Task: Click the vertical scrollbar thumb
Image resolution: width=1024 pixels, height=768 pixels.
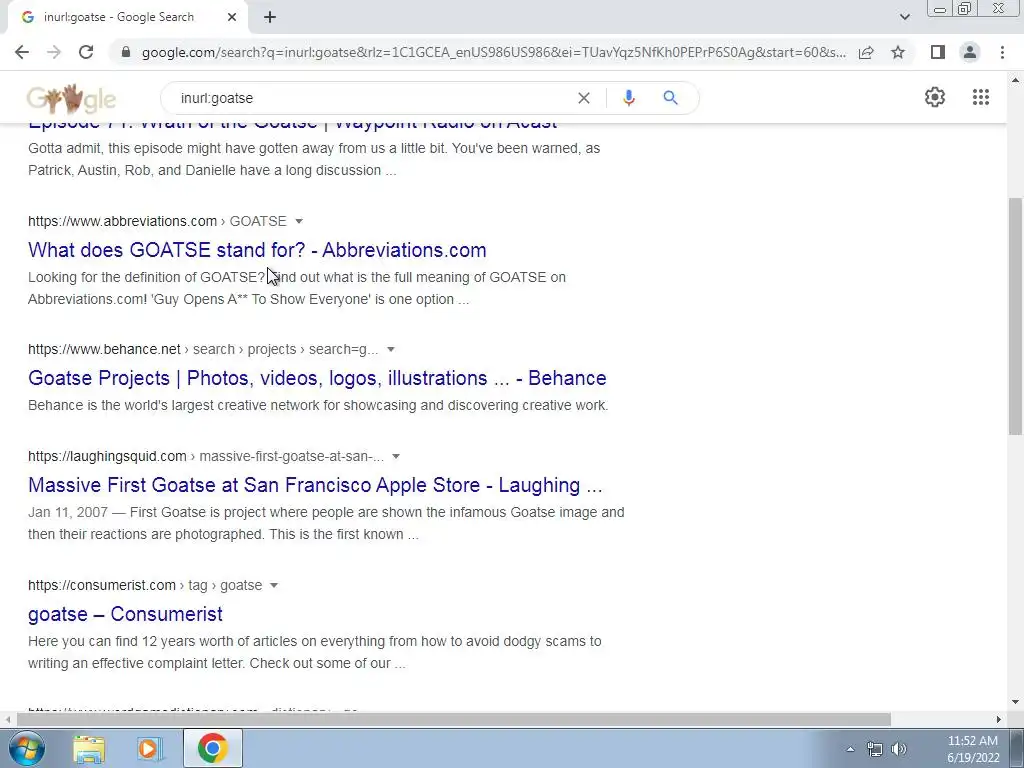Action: pyautogui.click(x=1015, y=316)
